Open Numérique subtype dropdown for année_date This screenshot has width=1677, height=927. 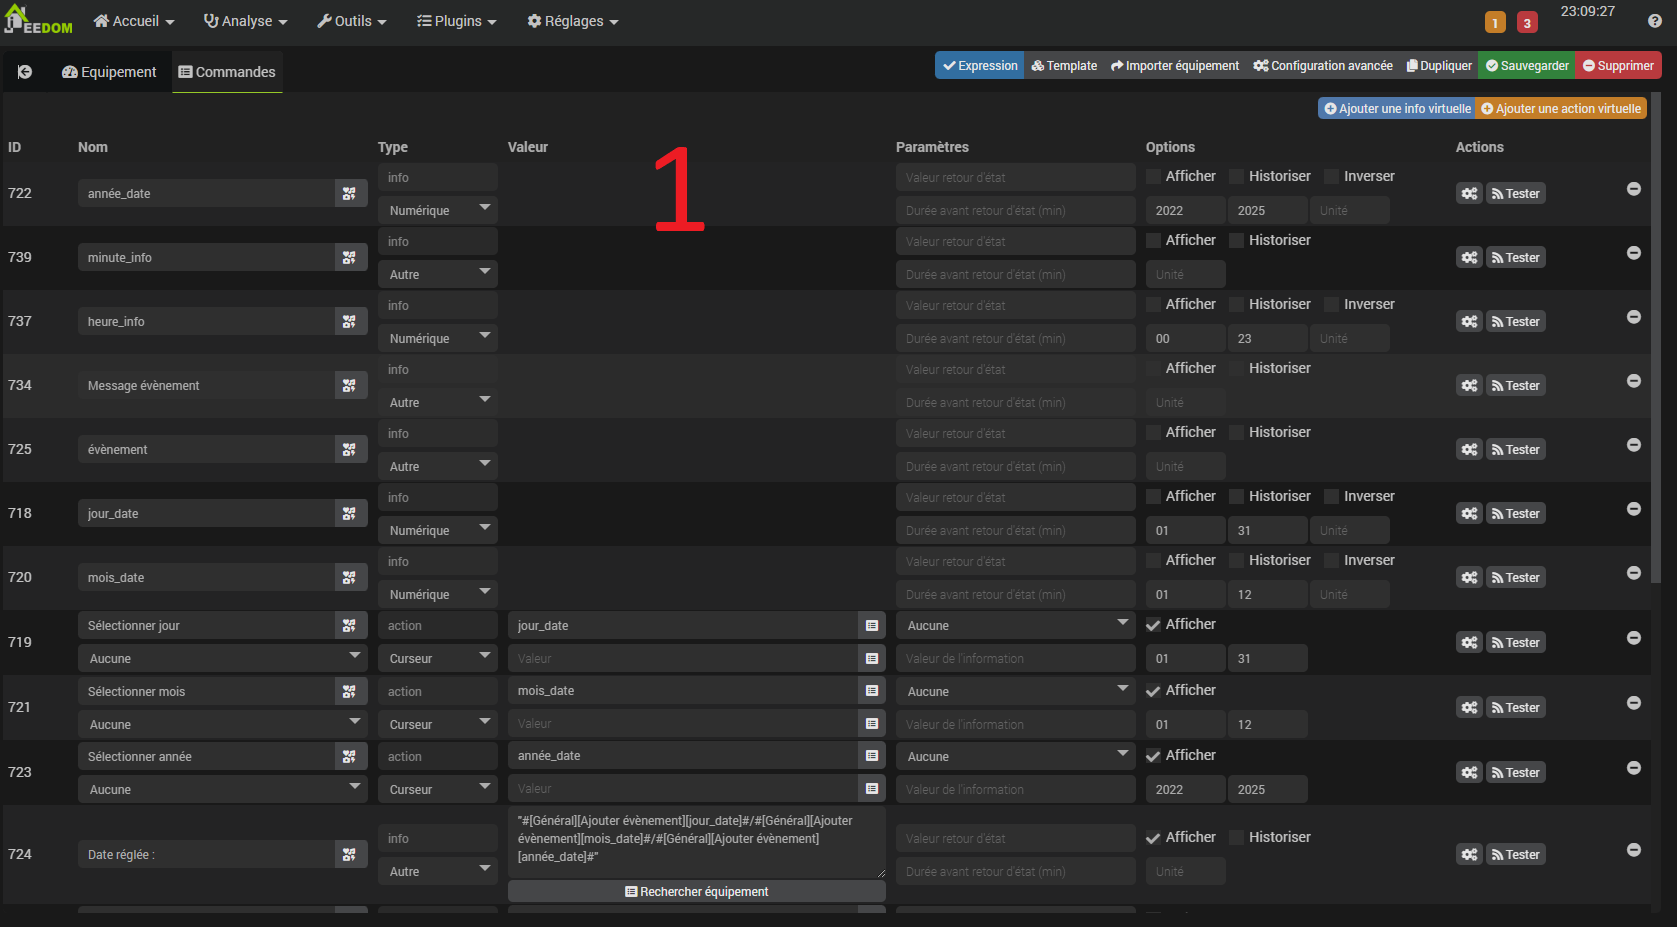(437, 211)
